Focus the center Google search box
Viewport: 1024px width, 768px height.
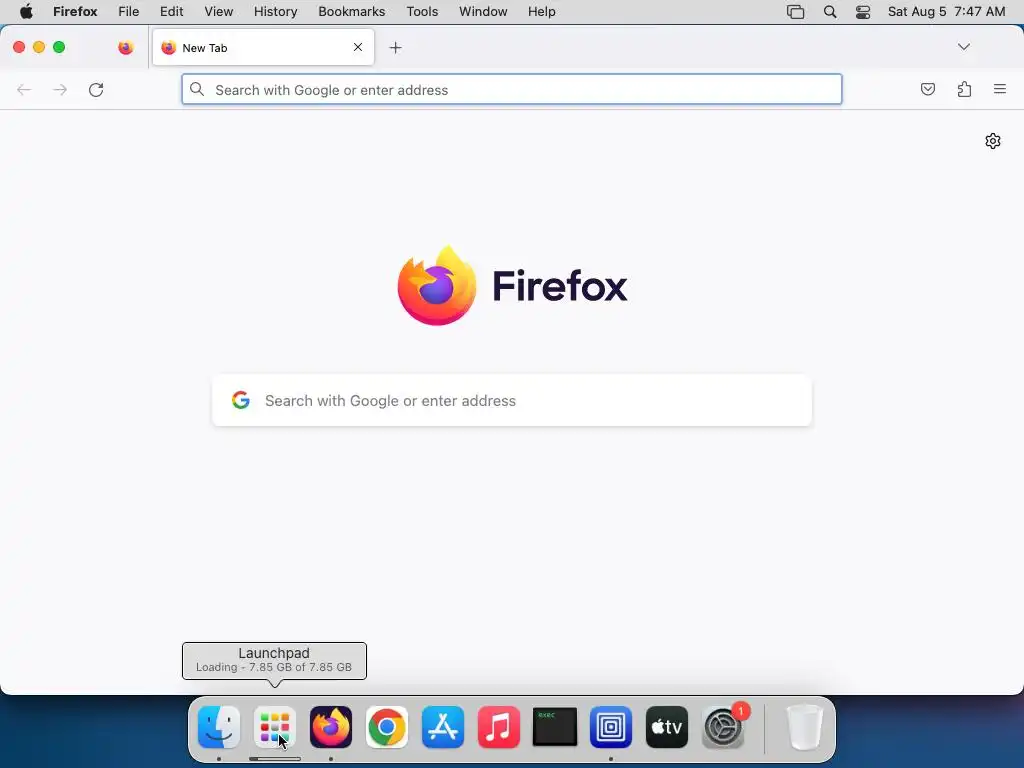[512, 400]
